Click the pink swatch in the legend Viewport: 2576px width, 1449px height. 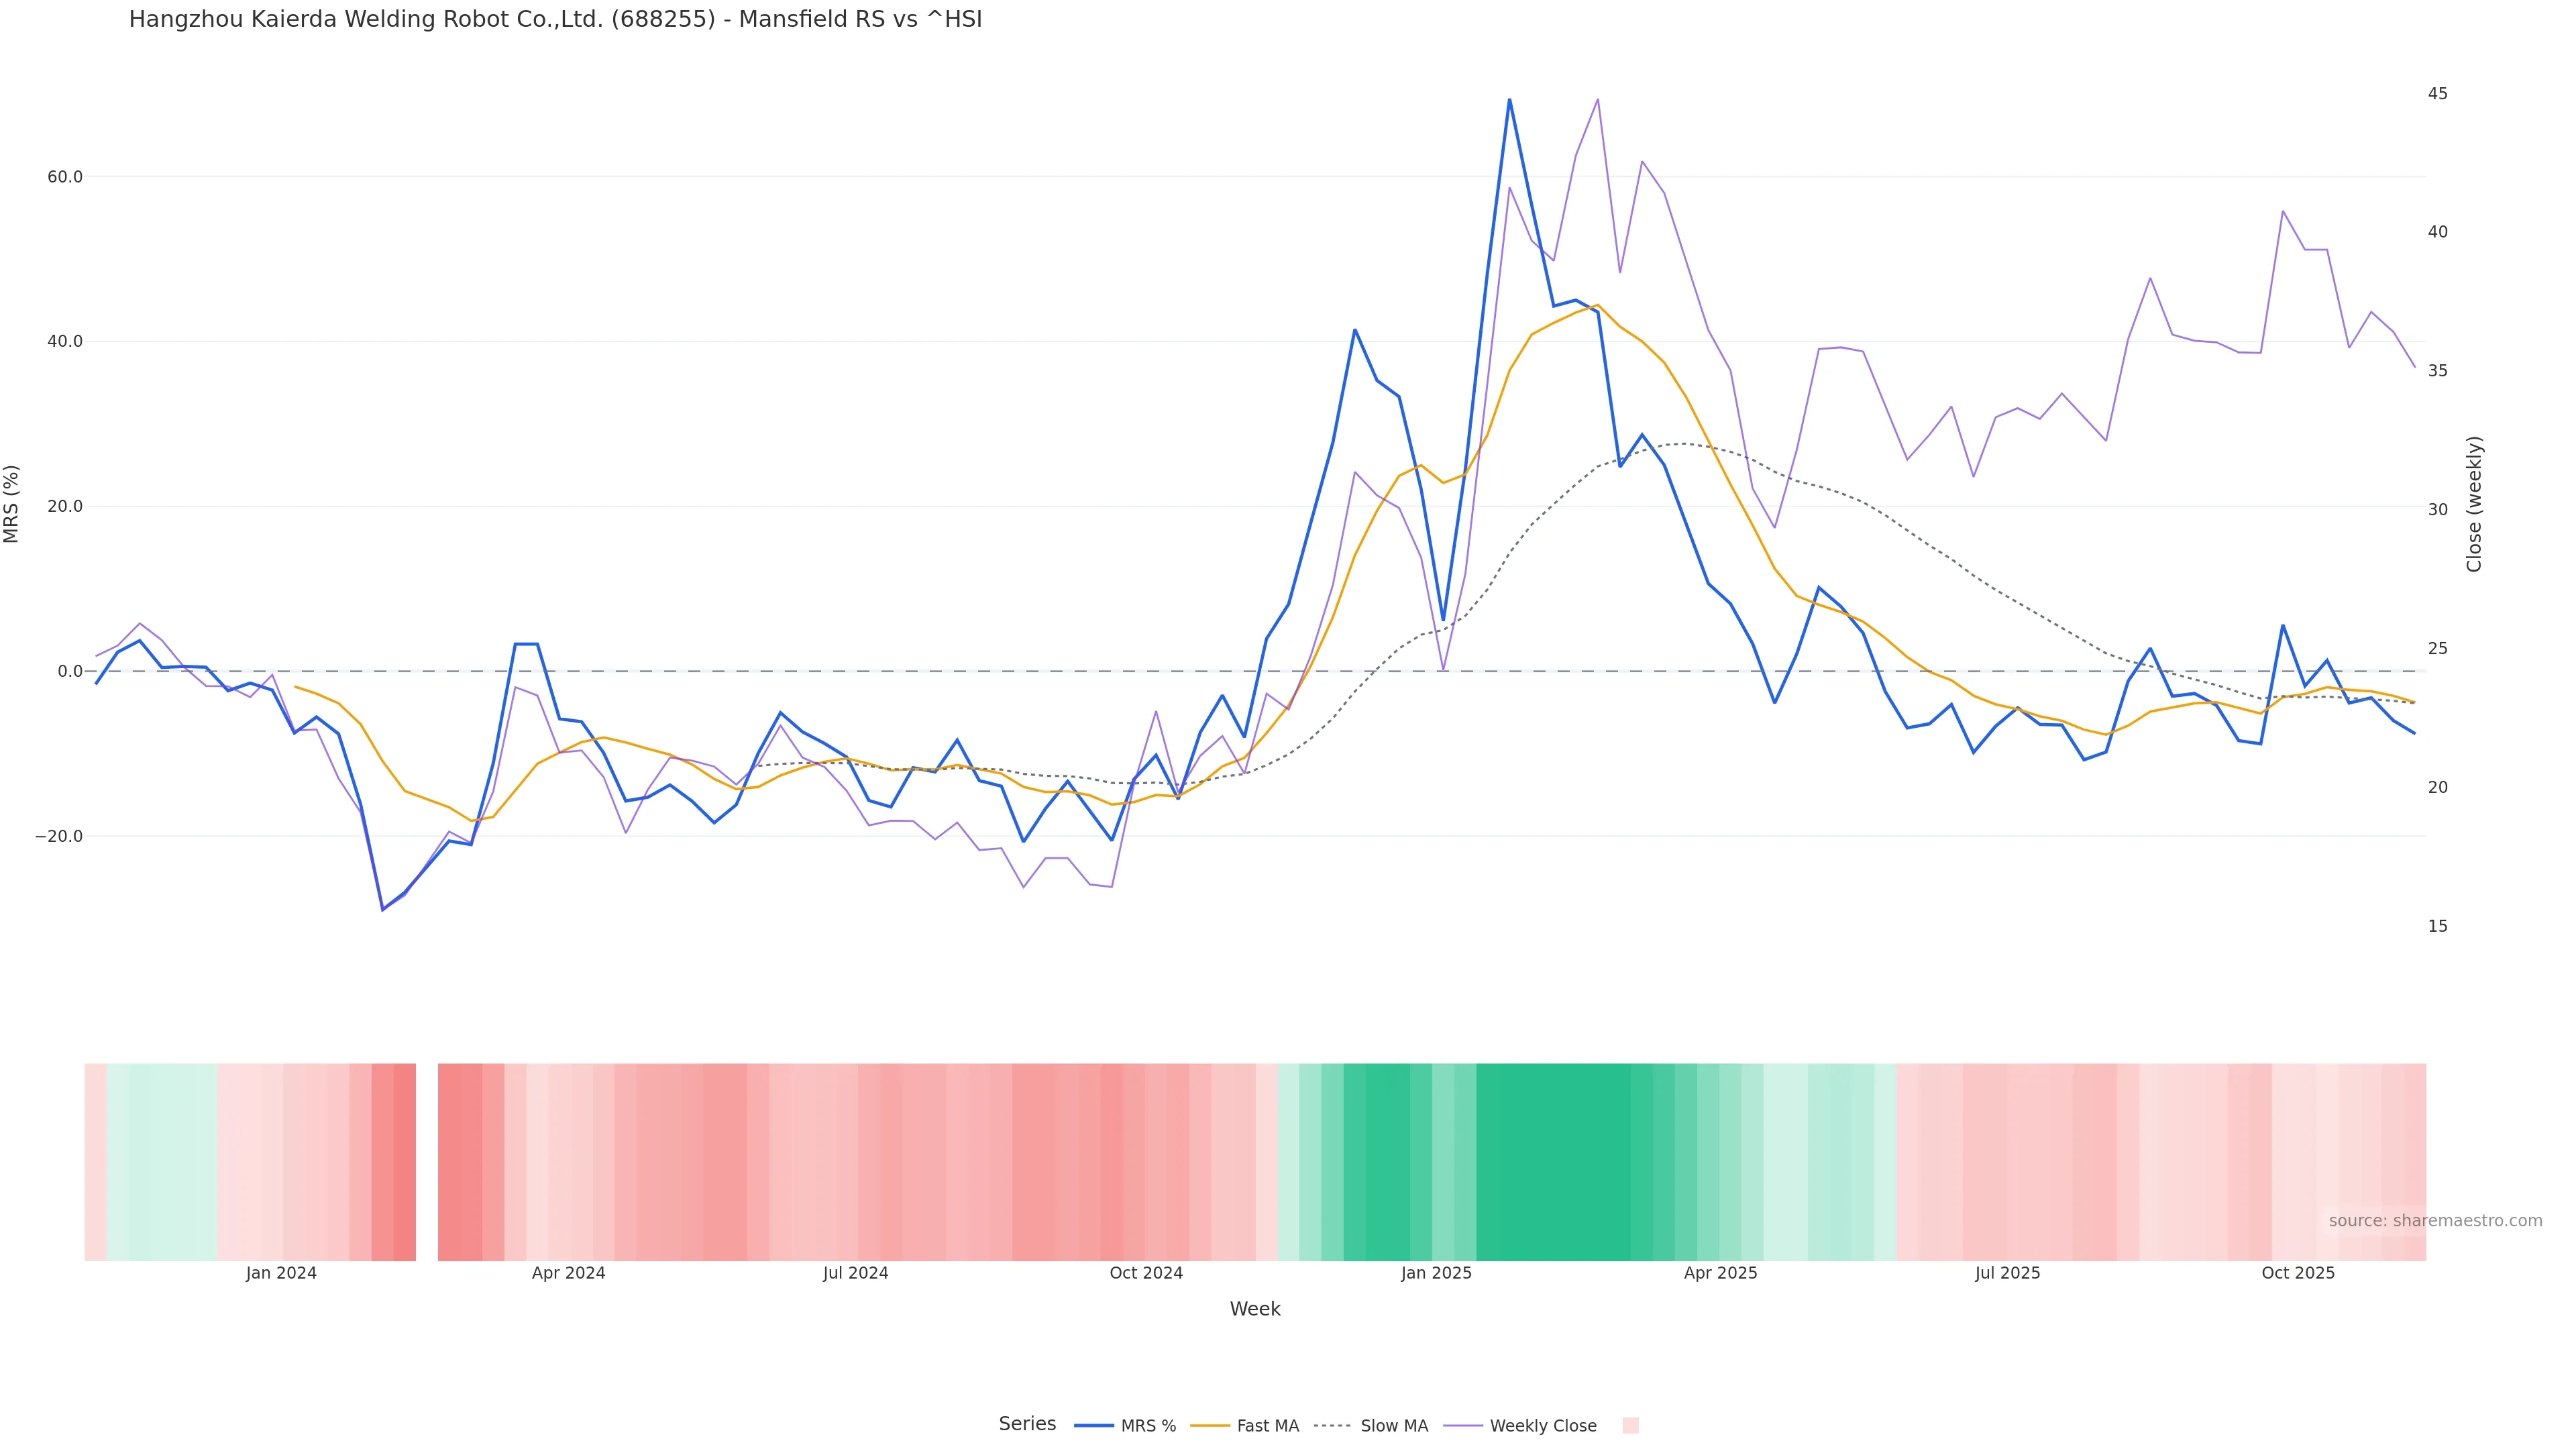[1630, 1426]
